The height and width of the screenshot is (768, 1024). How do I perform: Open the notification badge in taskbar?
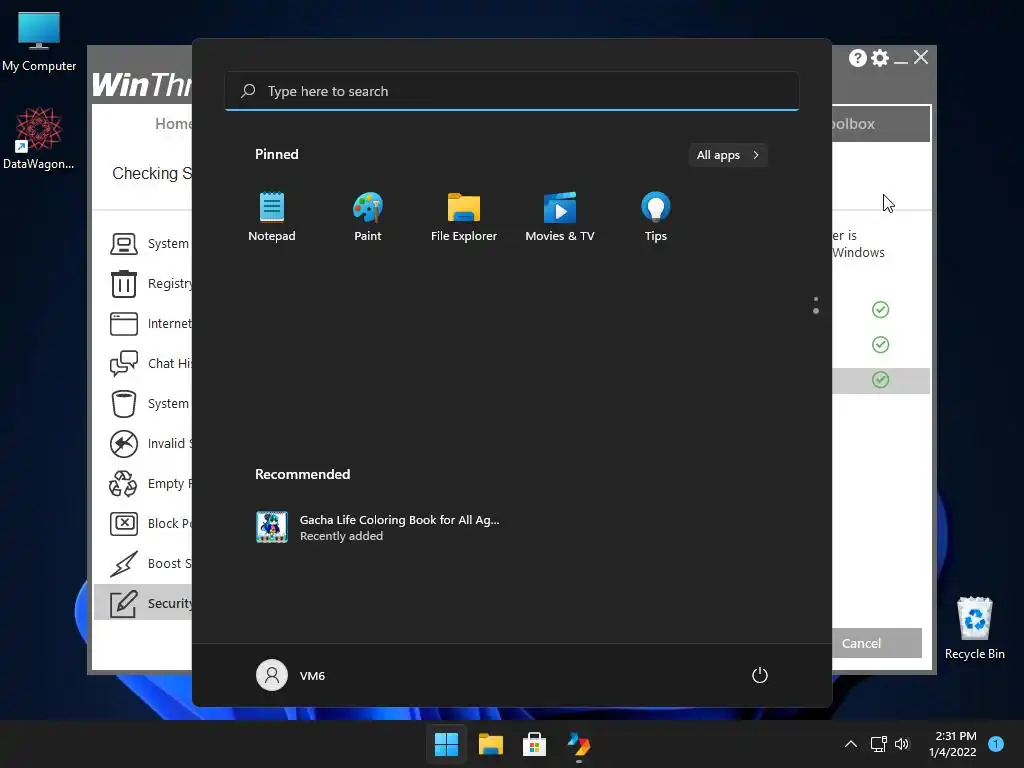(x=996, y=744)
